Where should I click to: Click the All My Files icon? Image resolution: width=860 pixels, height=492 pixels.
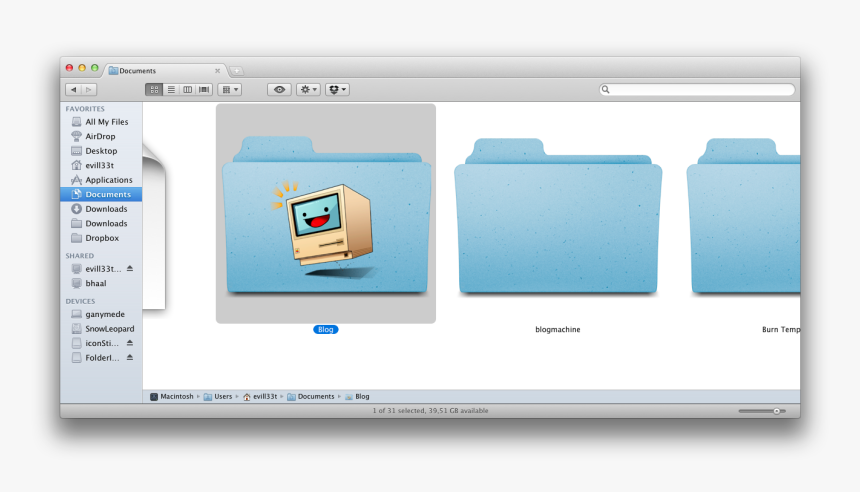tap(76, 122)
